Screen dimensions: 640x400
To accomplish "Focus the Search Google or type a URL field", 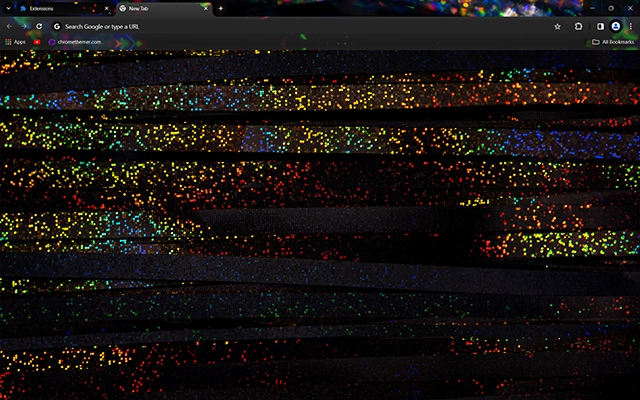I will 304,27.
